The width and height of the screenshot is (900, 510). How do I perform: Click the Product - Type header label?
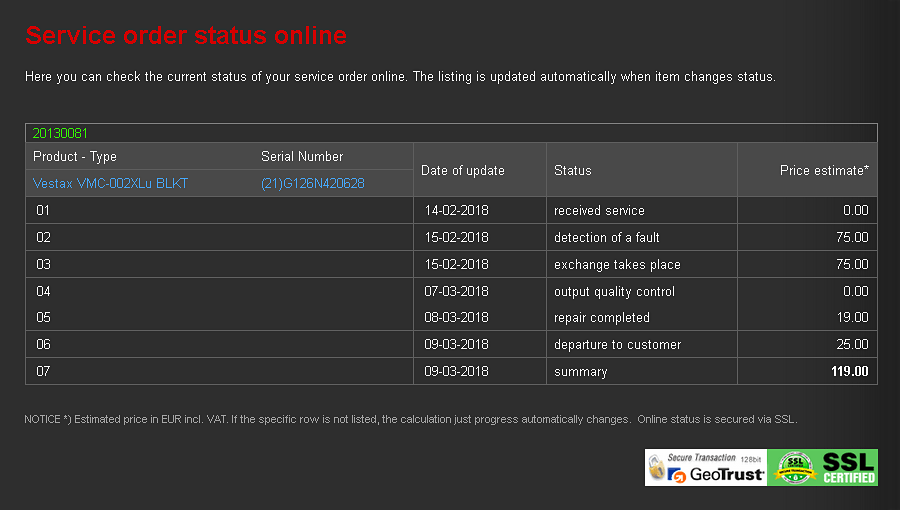[x=75, y=157]
